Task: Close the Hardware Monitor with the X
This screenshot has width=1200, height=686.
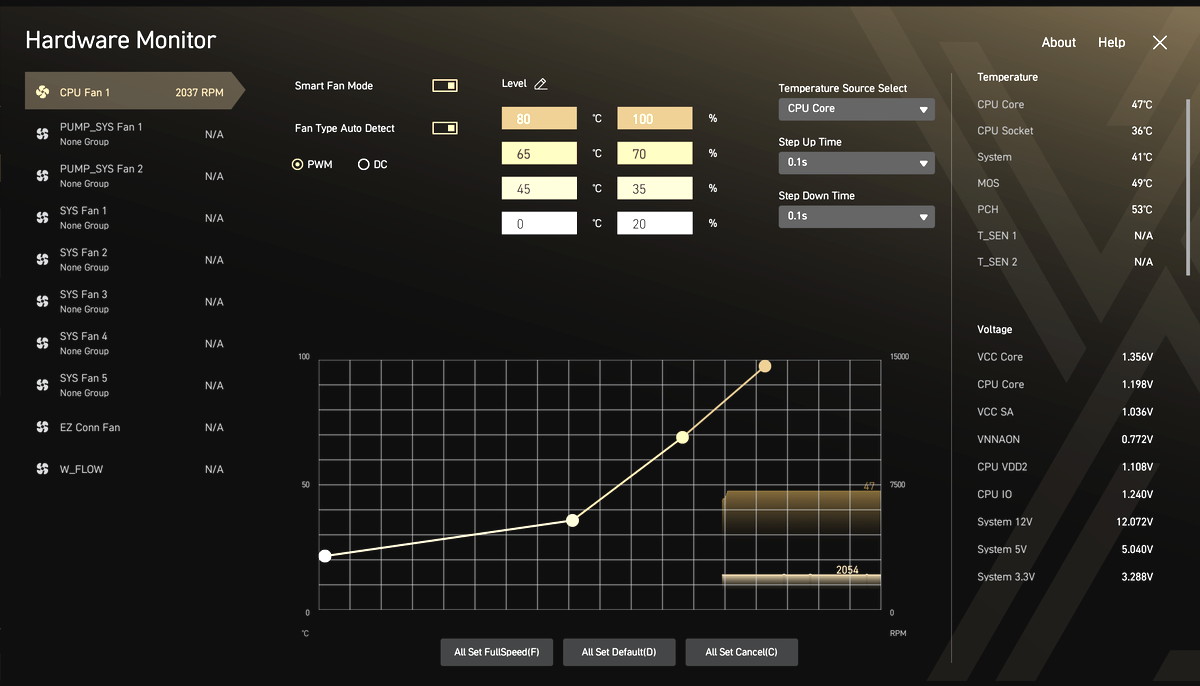Action: point(1160,42)
